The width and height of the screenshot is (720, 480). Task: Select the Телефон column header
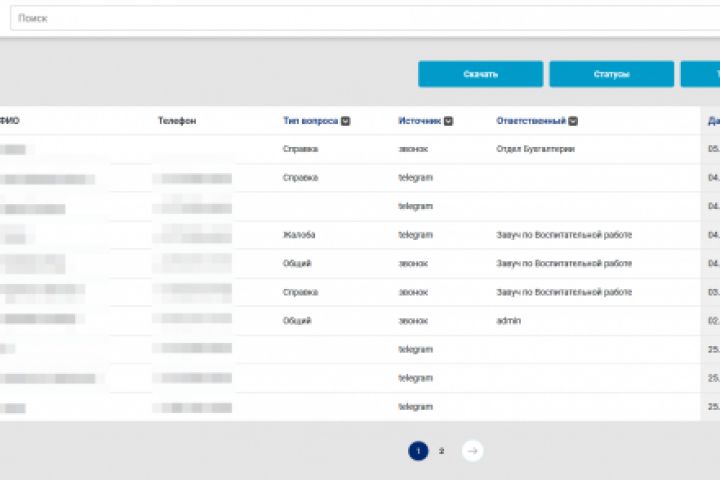[x=177, y=121]
